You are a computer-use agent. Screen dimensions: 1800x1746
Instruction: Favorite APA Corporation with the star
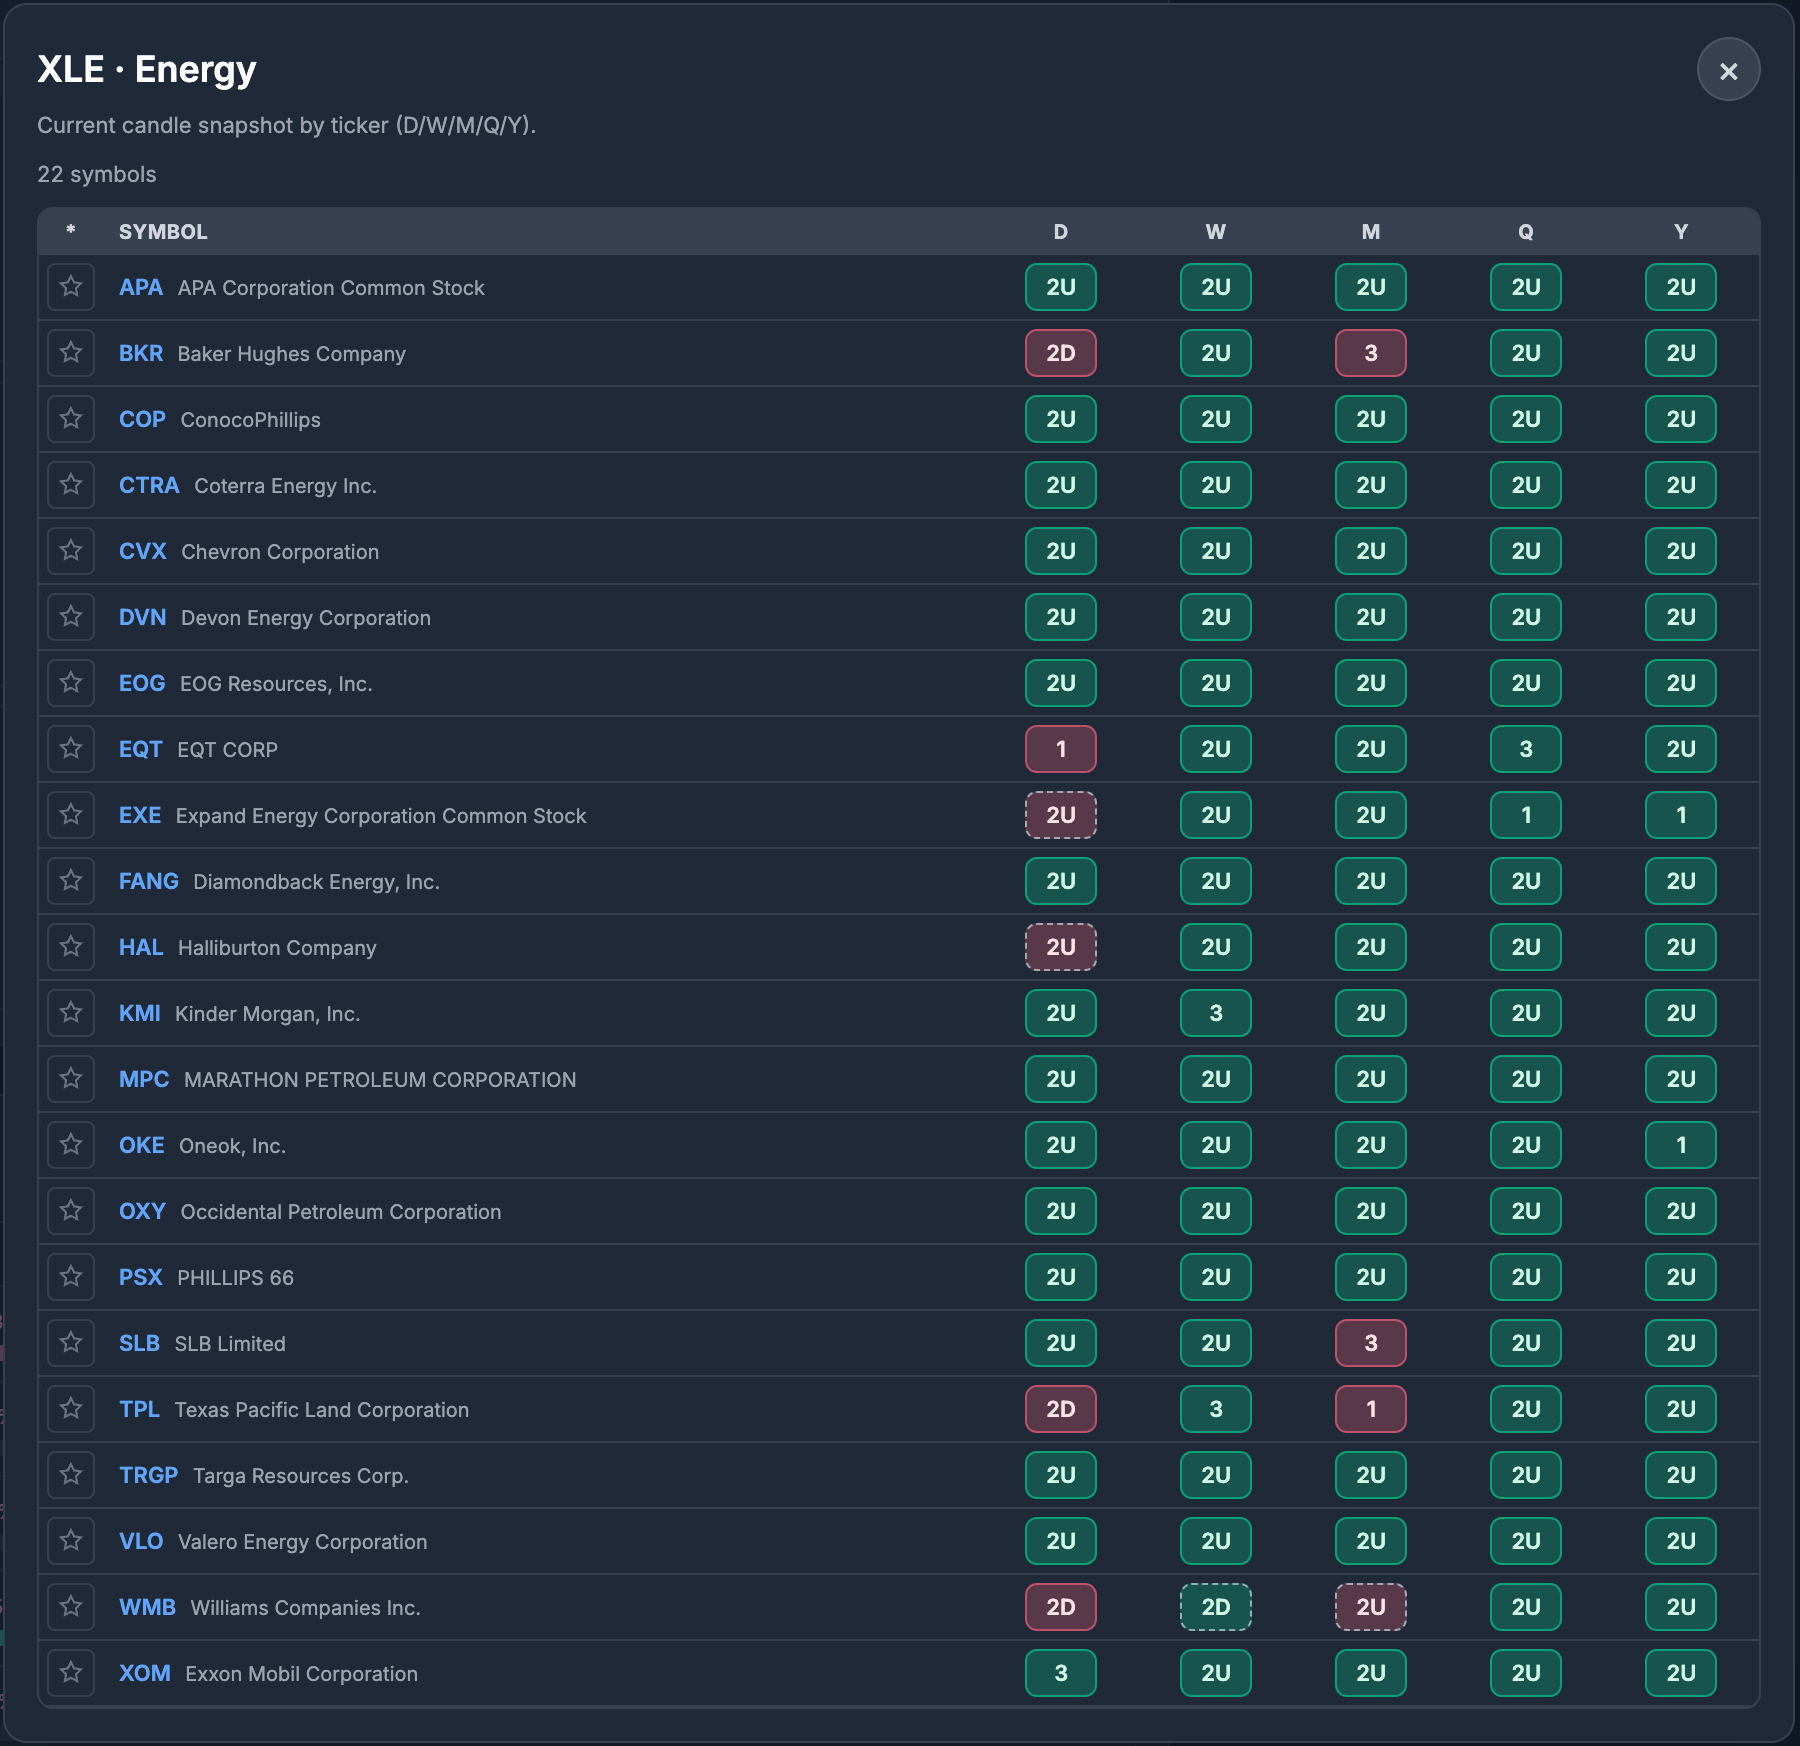(x=71, y=287)
